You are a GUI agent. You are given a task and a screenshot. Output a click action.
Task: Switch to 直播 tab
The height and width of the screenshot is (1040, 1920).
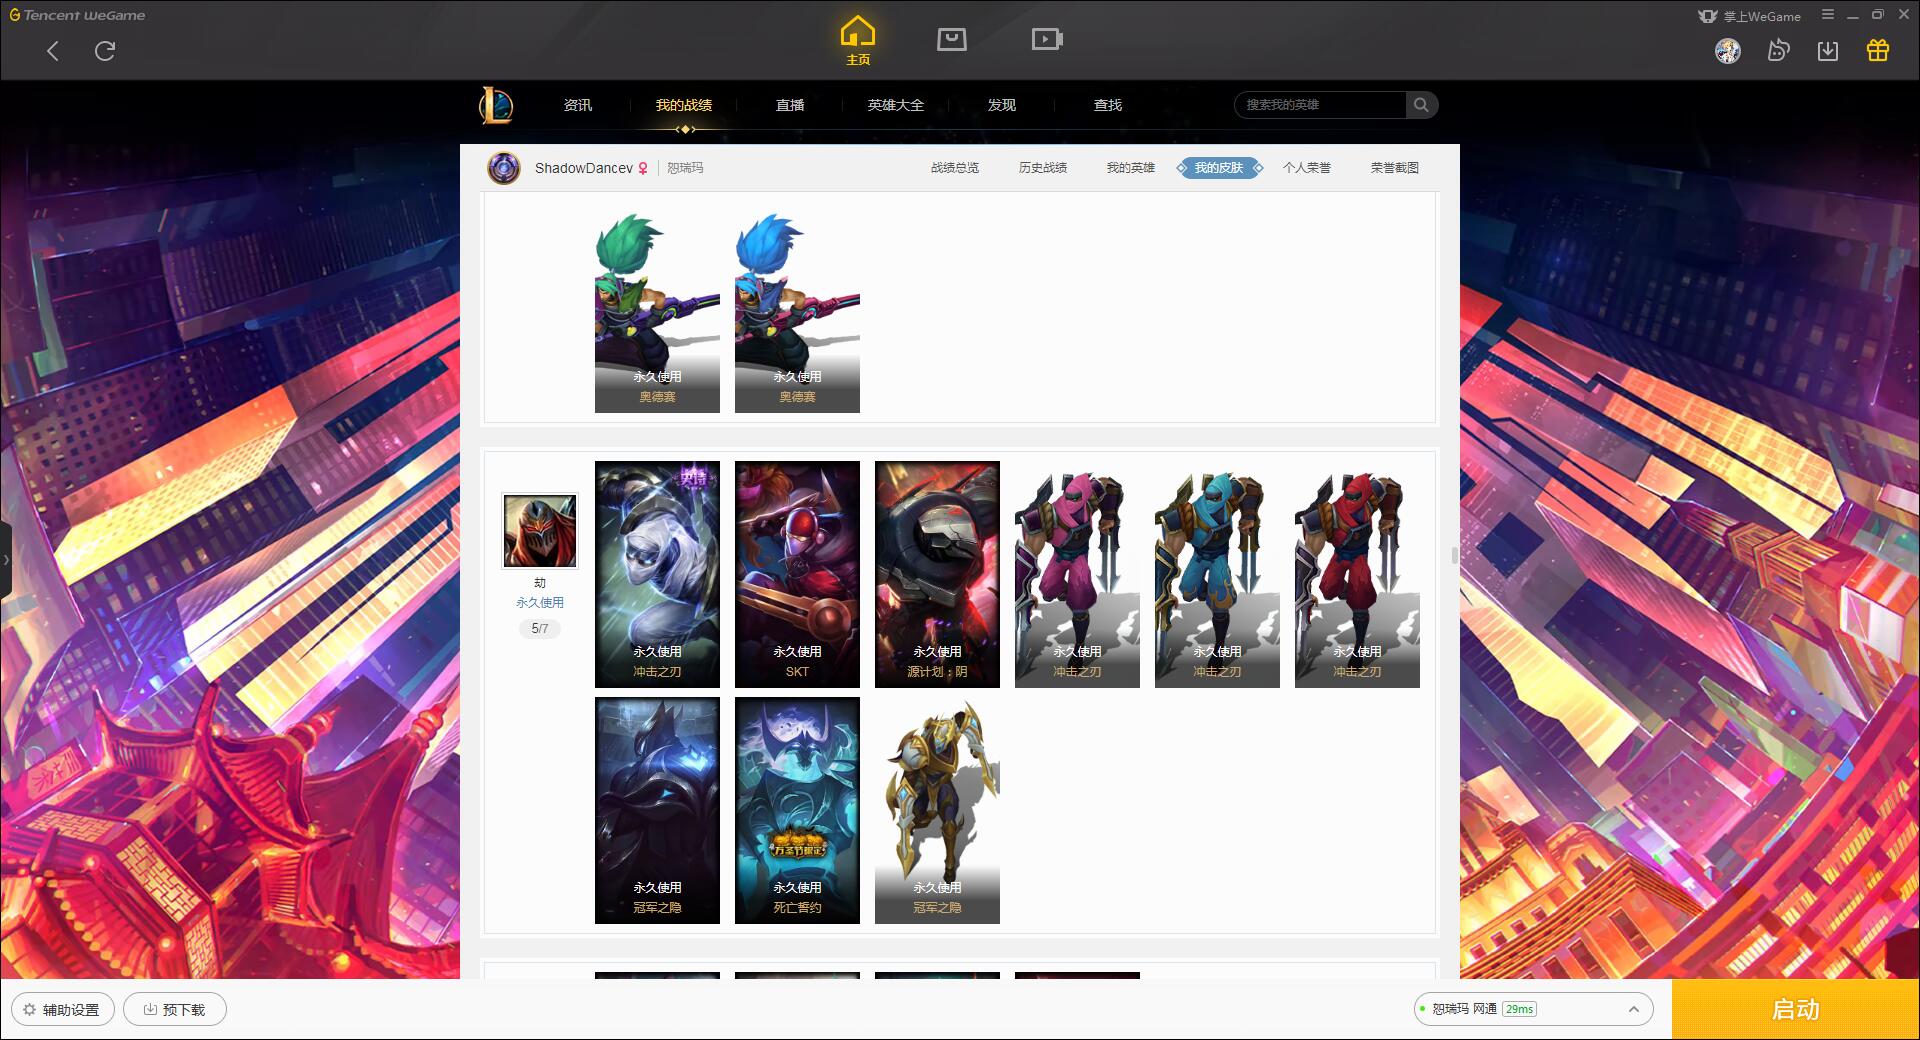tap(790, 105)
